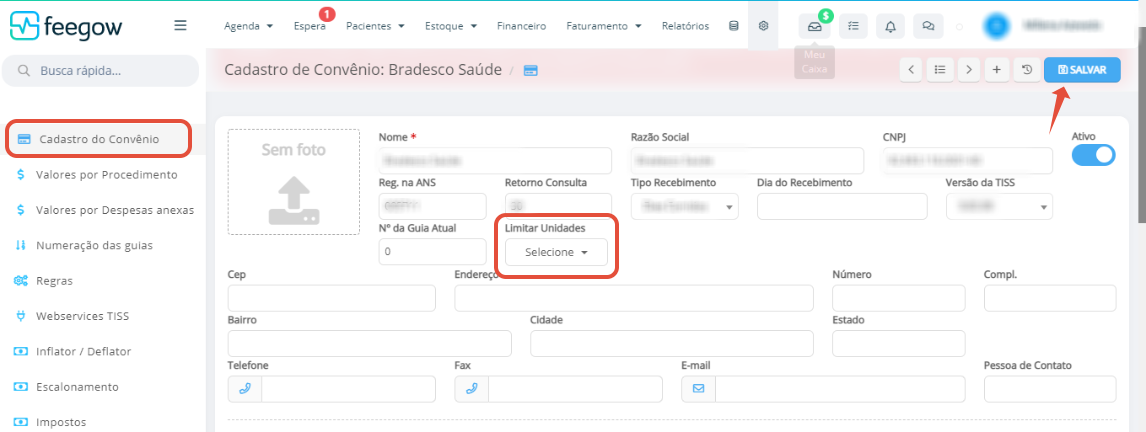Upload photo in Sem foto box
This screenshot has width=1146, height=432.
tap(293, 182)
